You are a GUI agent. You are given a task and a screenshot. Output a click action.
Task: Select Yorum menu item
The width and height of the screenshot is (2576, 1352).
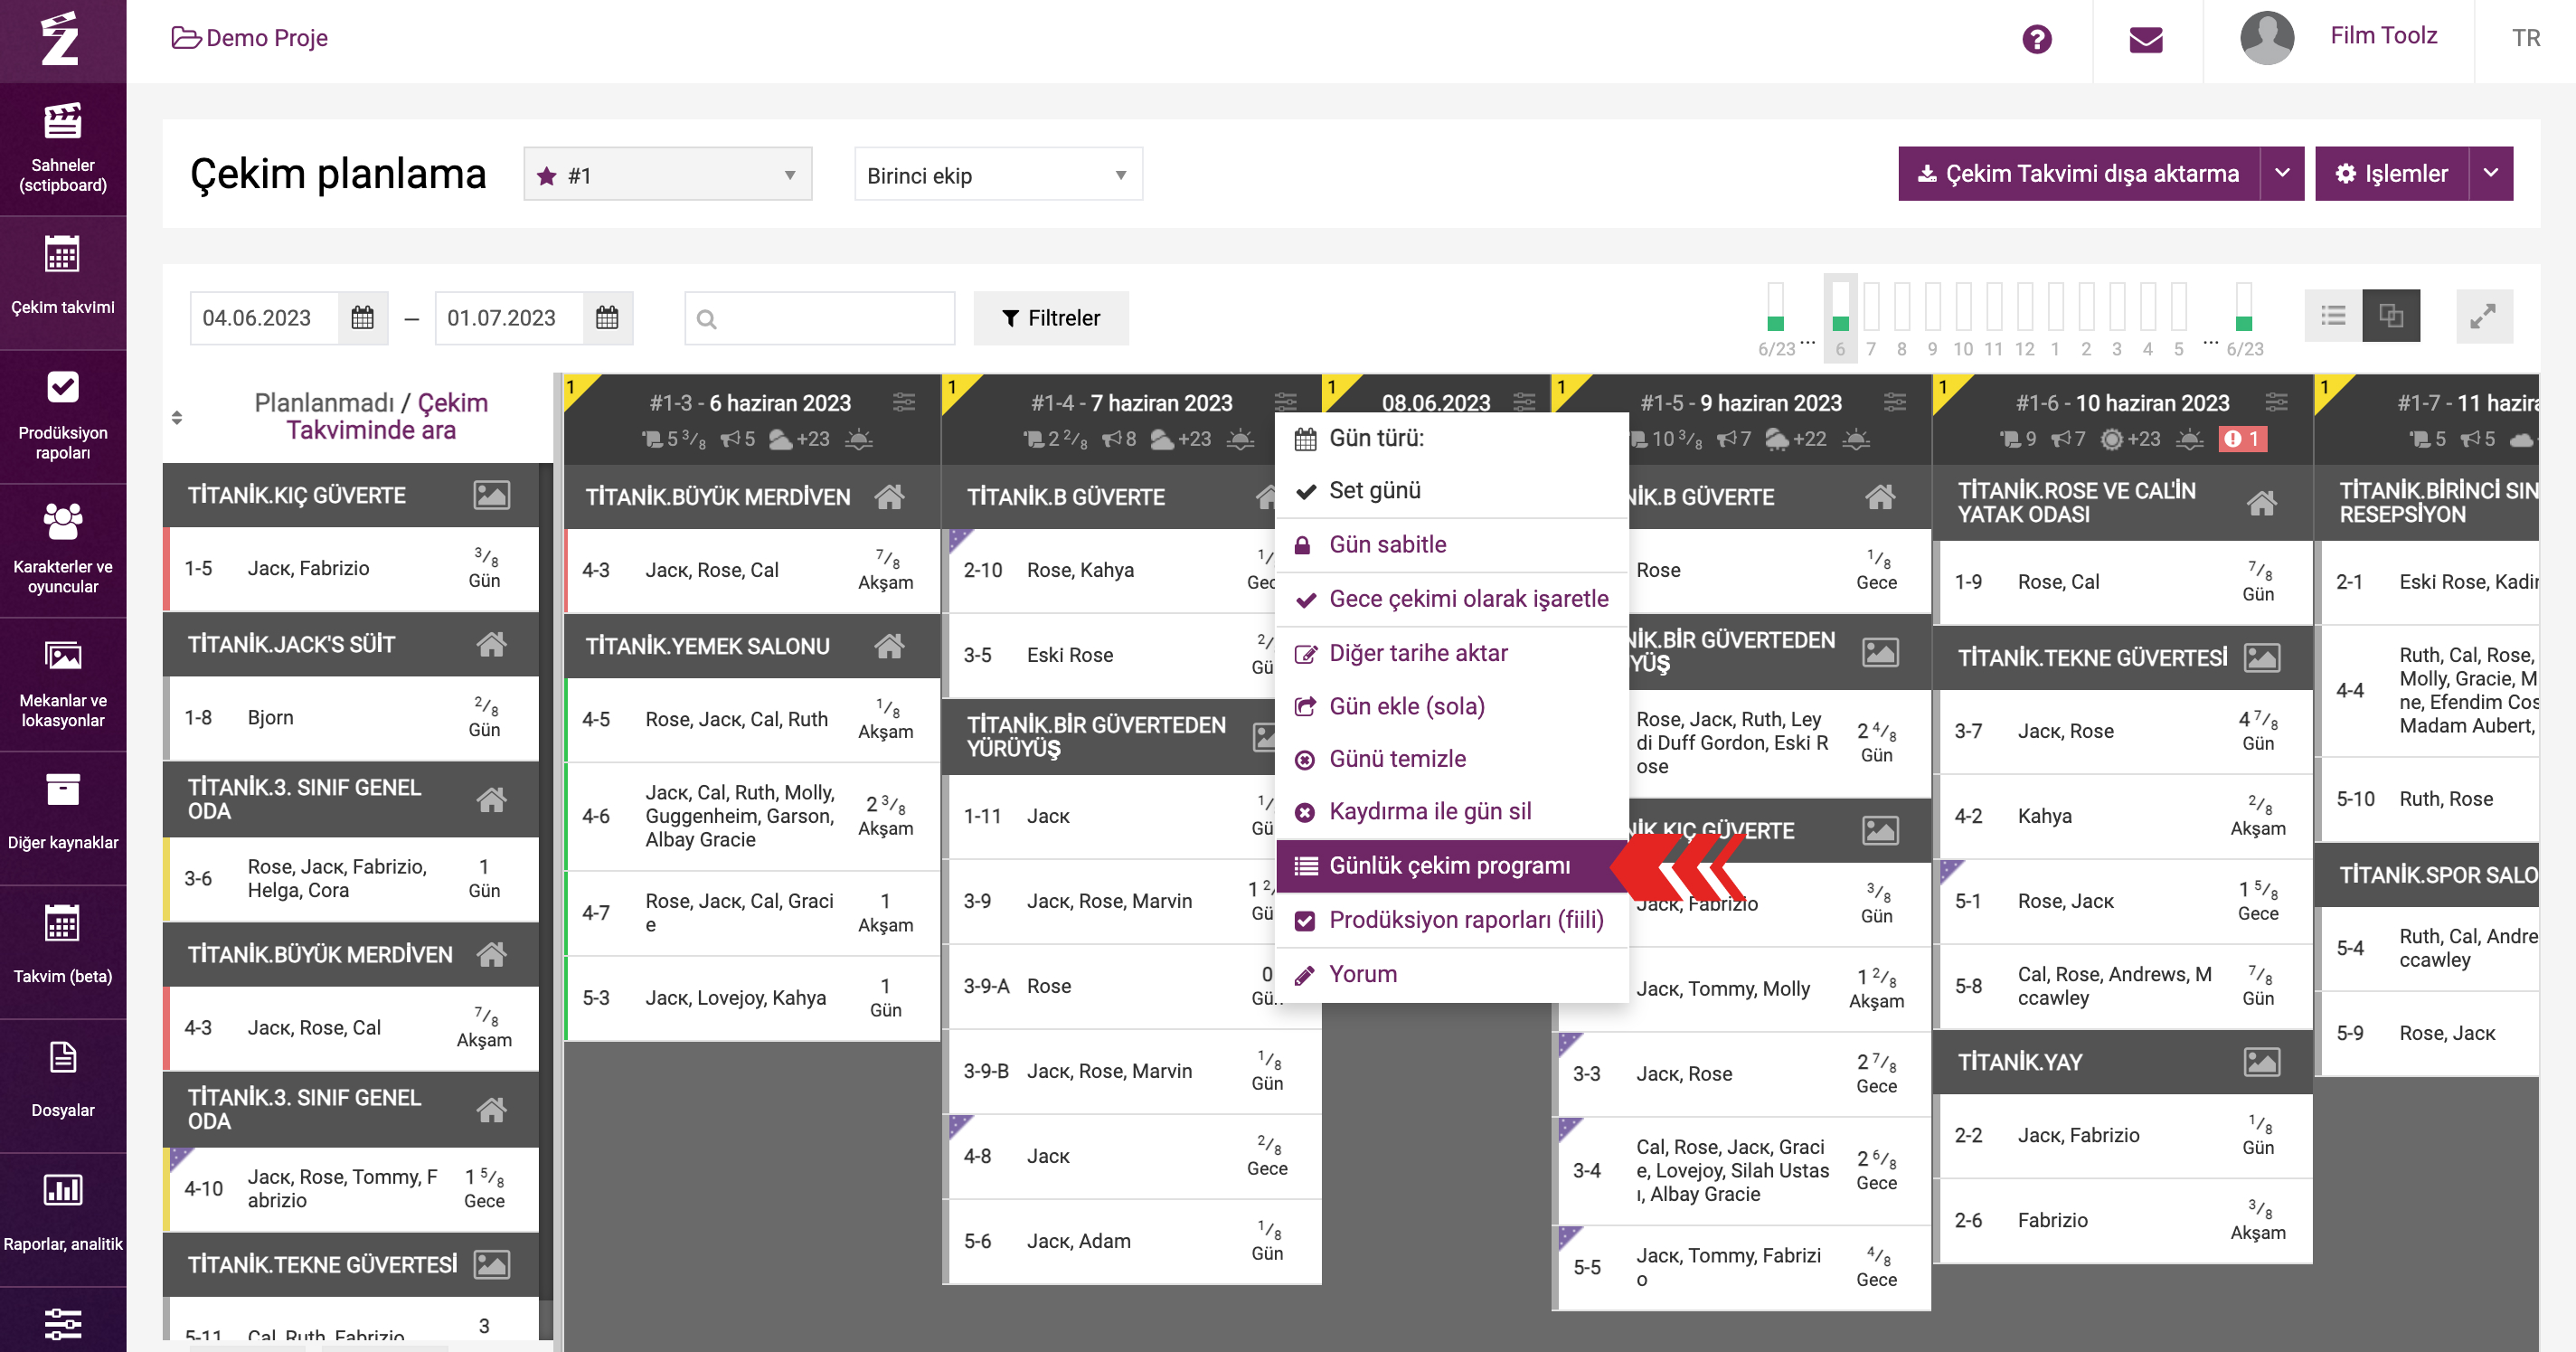1452,973
